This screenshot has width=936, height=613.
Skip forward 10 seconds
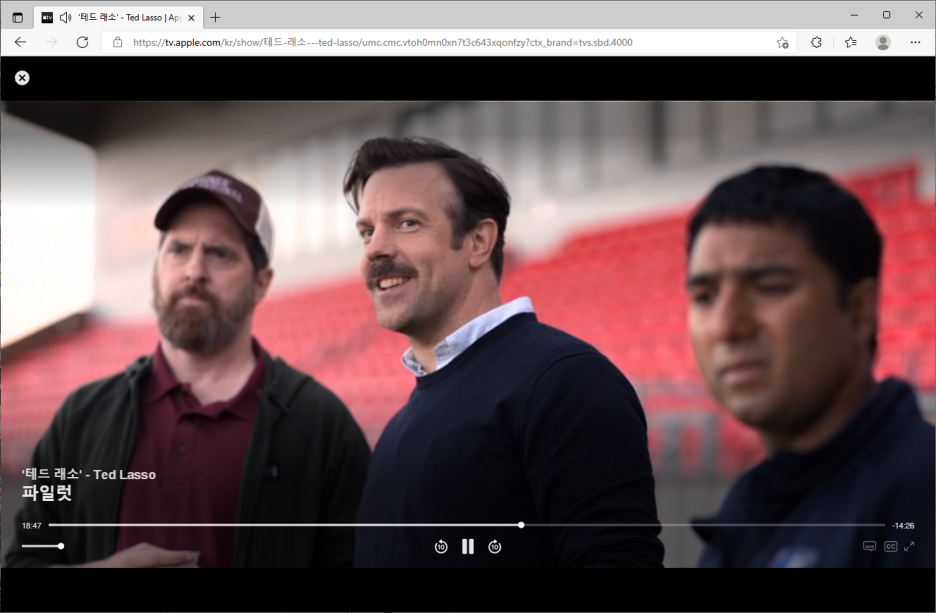point(495,547)
